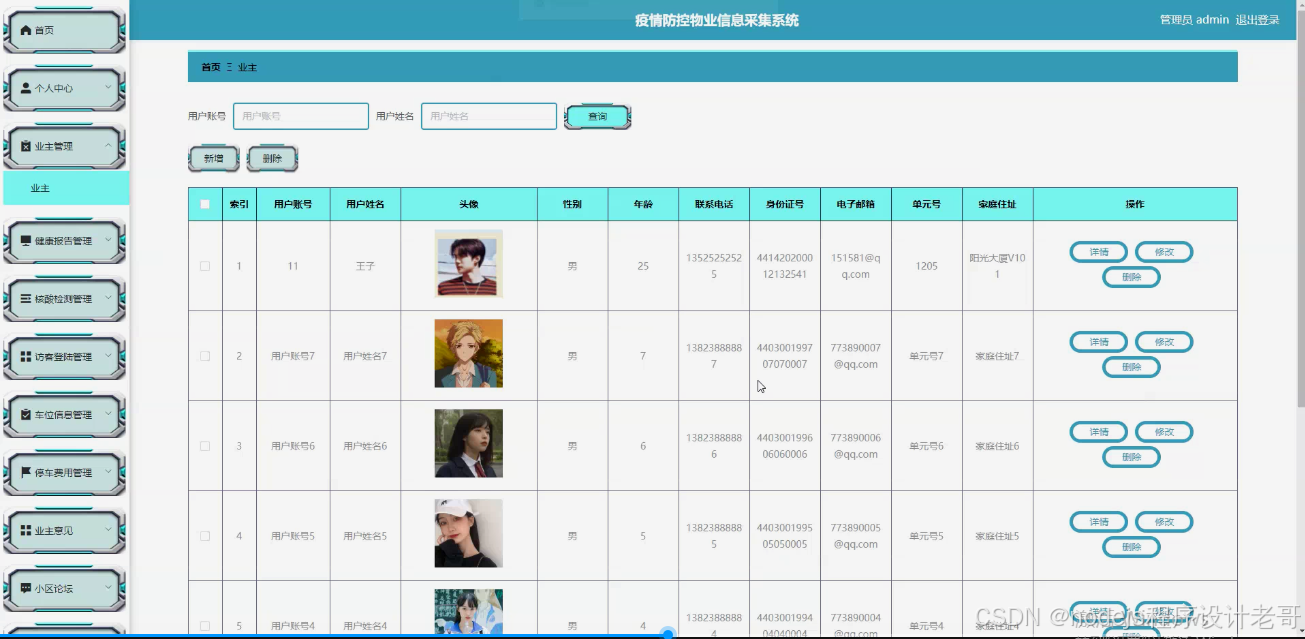Click the person icon beside 个人中心

(26, 88)
